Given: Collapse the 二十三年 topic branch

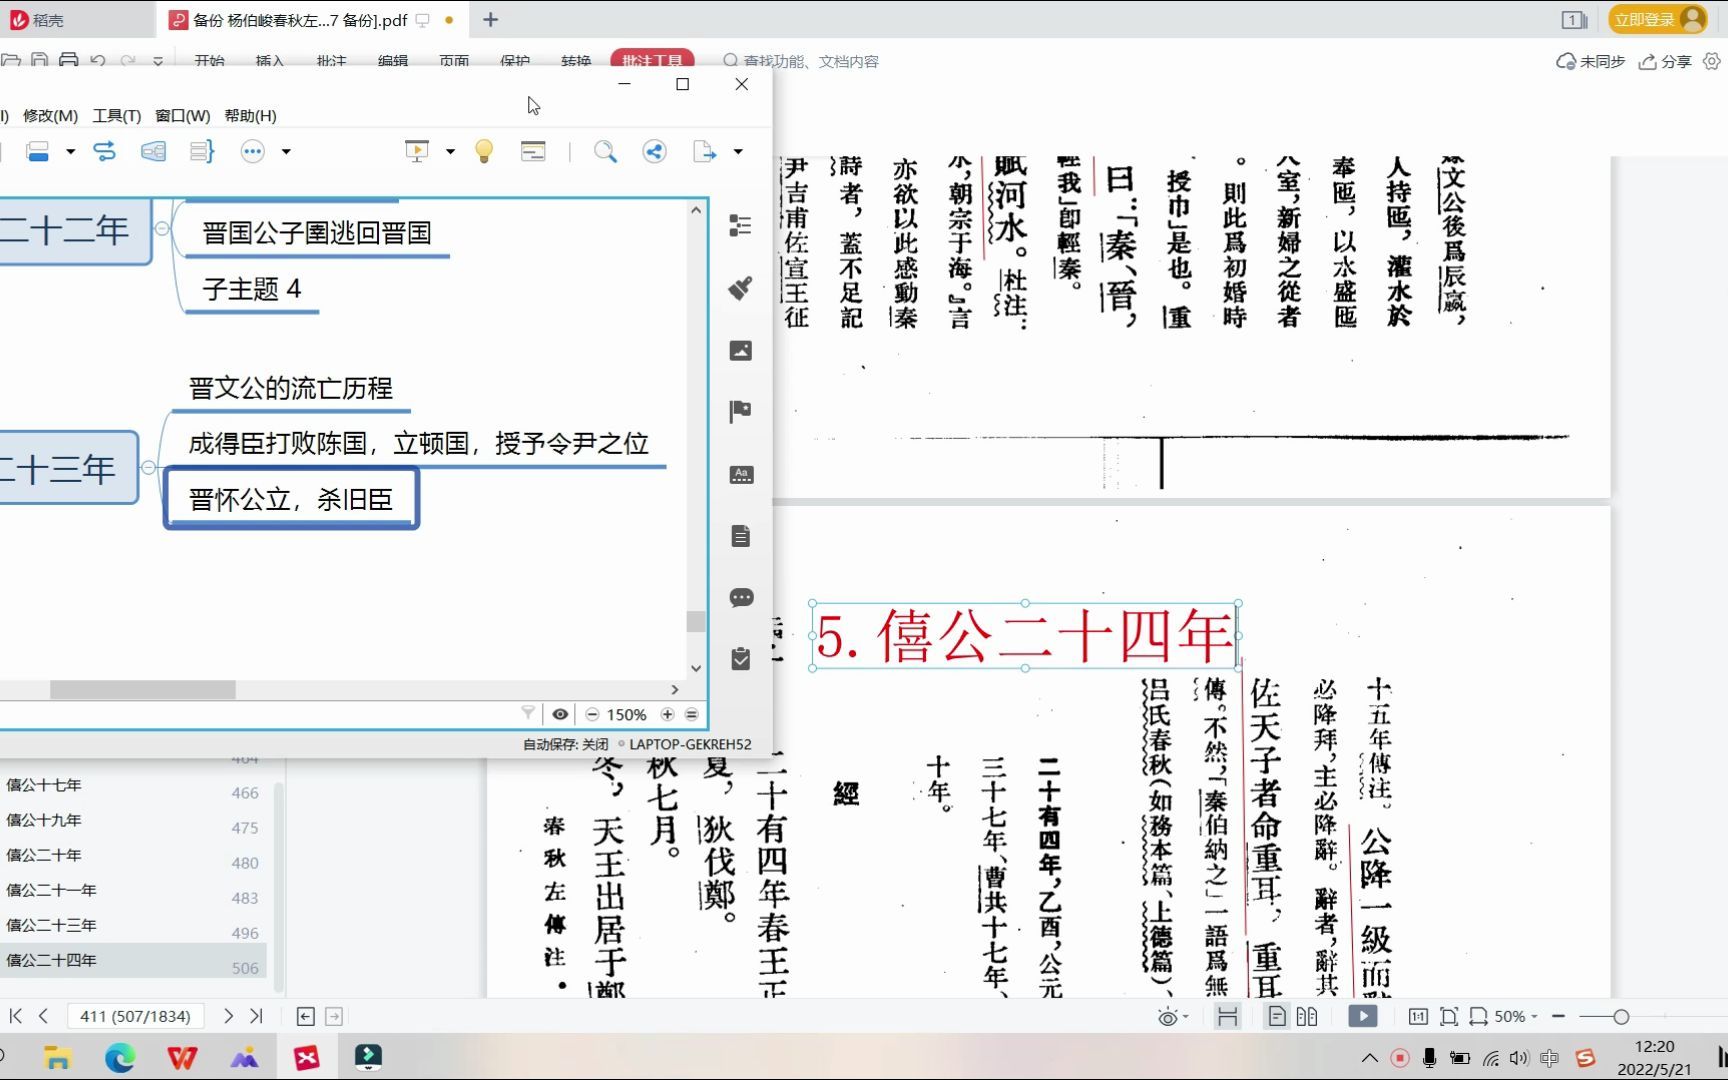Looking at the screenshot, I should pos(148,467).
